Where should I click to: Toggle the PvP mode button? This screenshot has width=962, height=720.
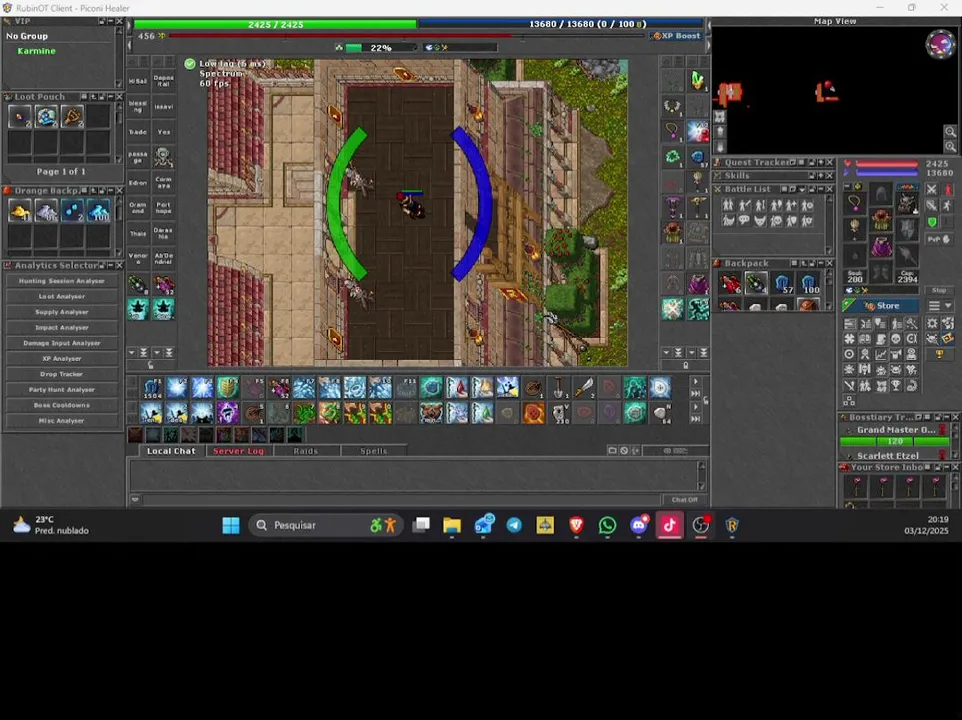(938, 239)
